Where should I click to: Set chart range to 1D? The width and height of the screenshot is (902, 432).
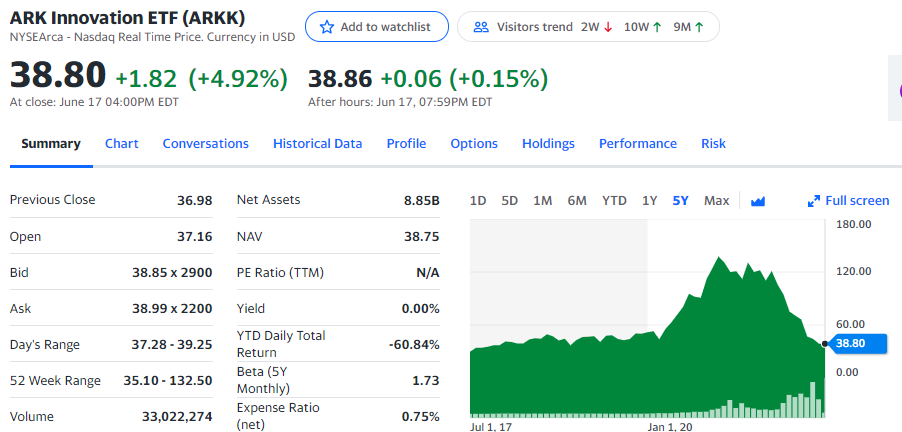478,201
